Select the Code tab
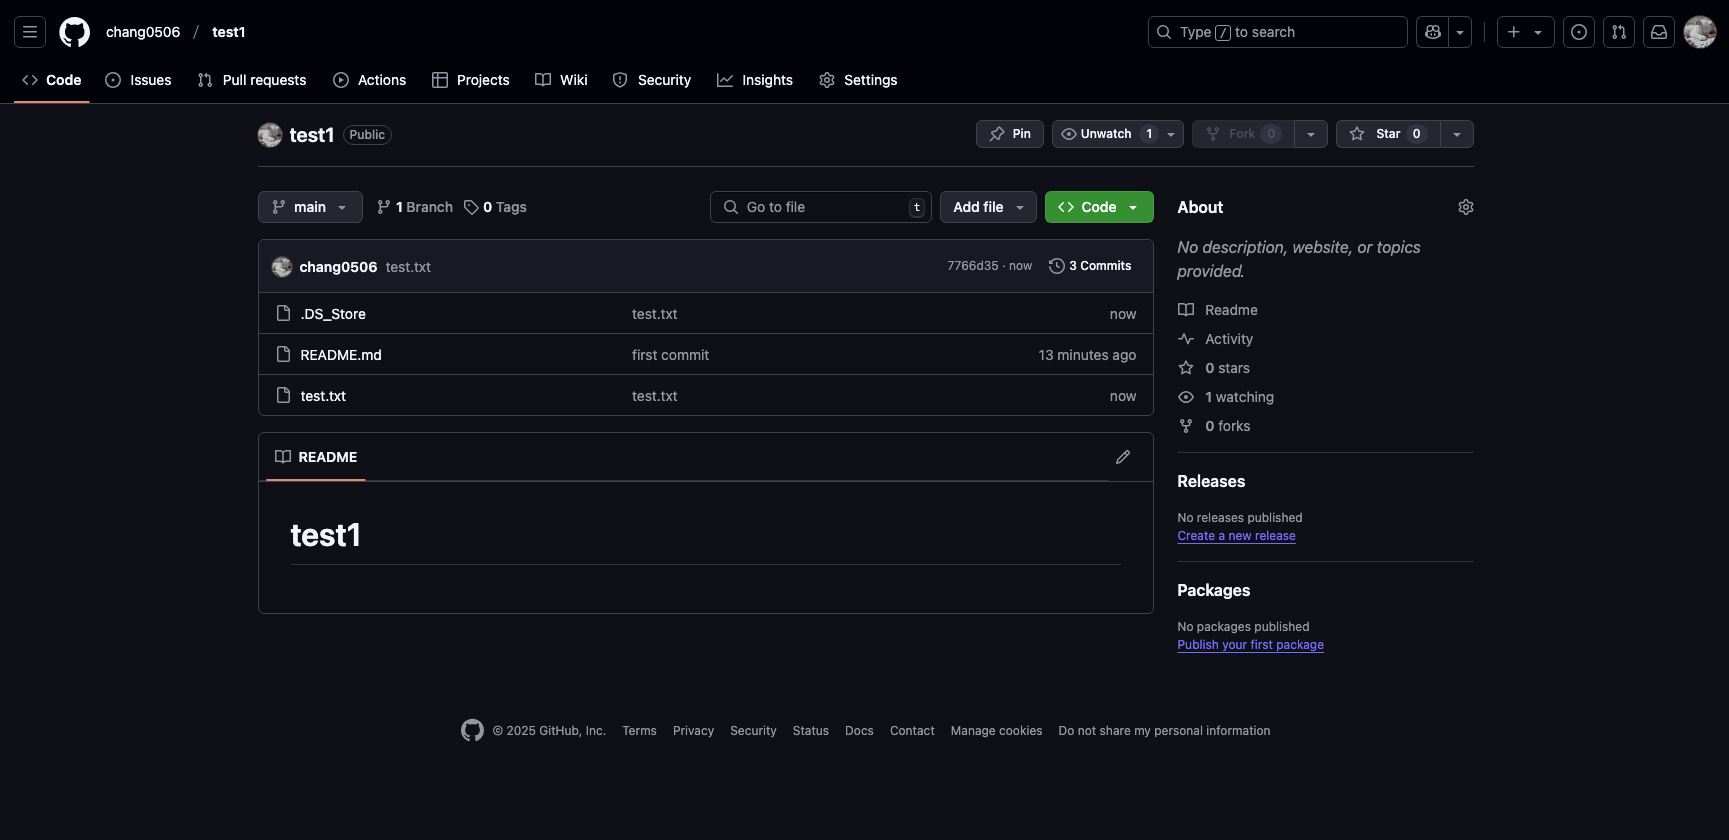 click(x=52, y=80)
